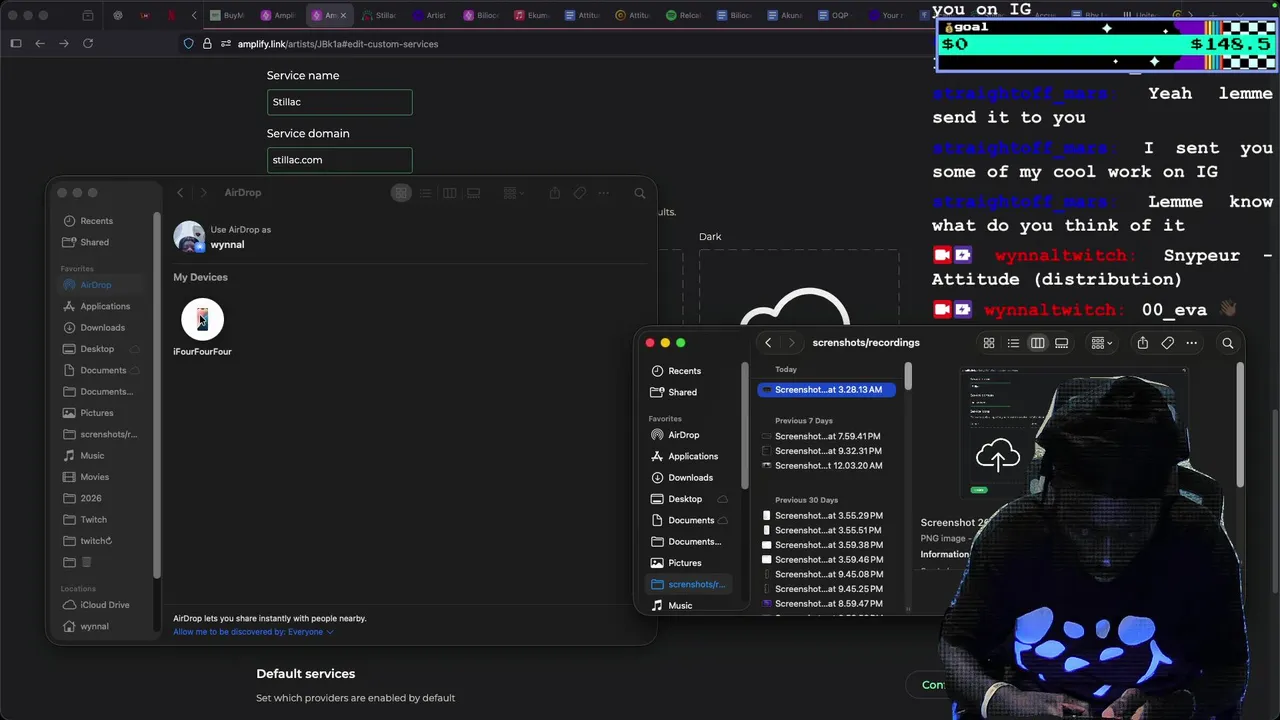Viewport: 1280px width, 720px height.
Task: Open 'Allow me to be discovered by: Everyone' dropdown
Action: pos(253,632)
